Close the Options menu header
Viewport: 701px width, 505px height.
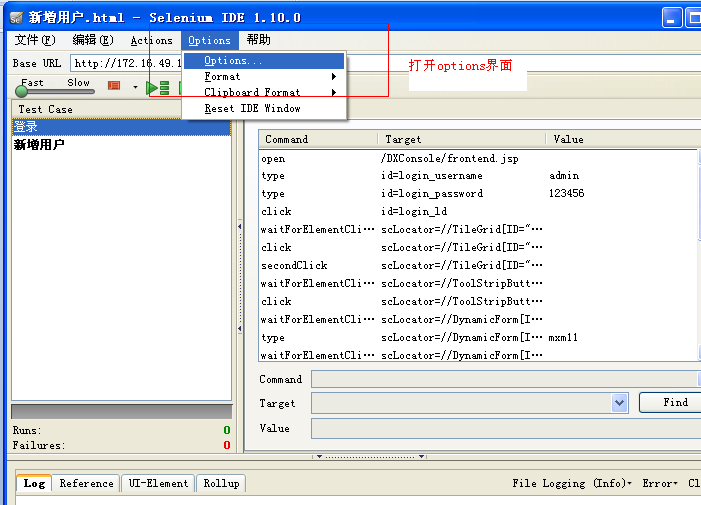pos(209,40)
